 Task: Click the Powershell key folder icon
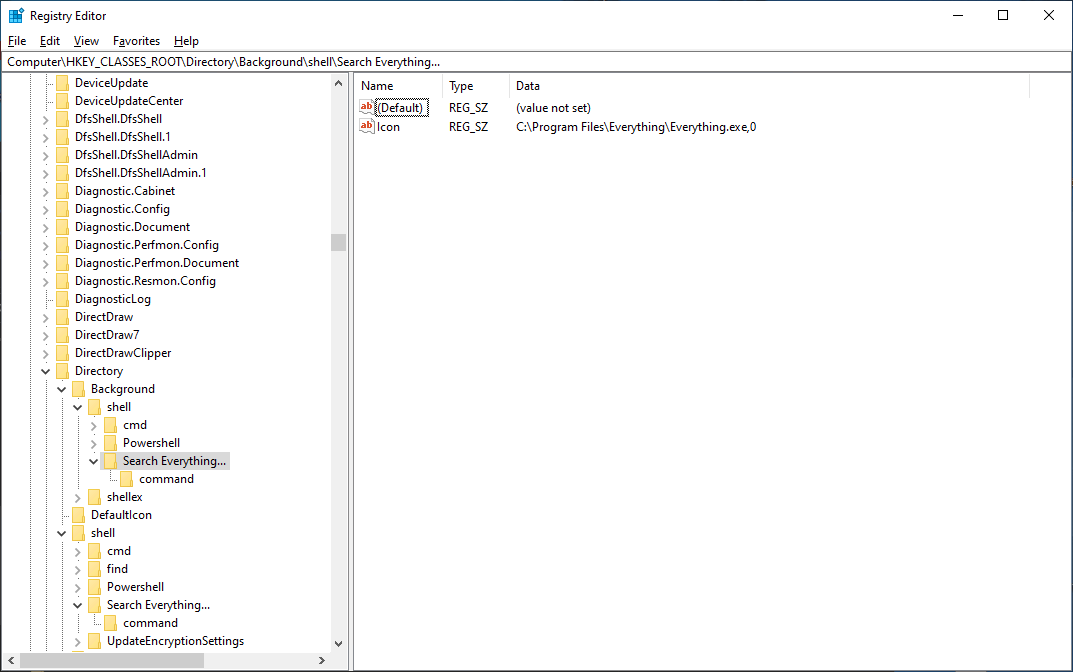click(x=110, y=442)
